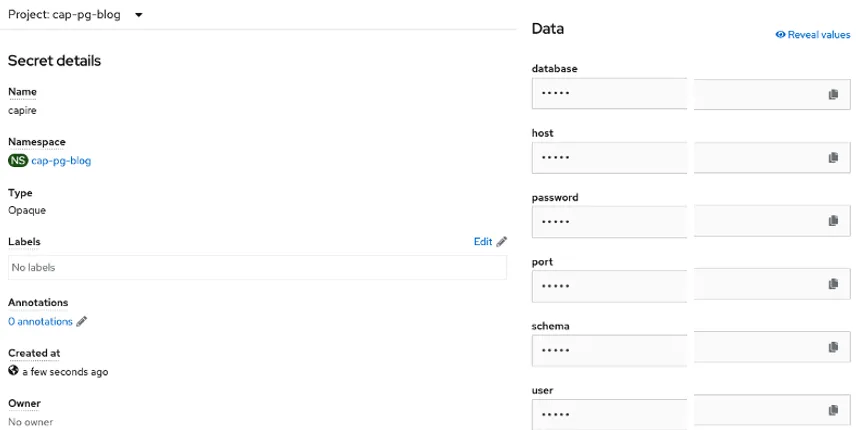The width and height of the screenshot is (858, 430).
Task: Toggle Reveal values for secret data
Action: coord(812,34)
